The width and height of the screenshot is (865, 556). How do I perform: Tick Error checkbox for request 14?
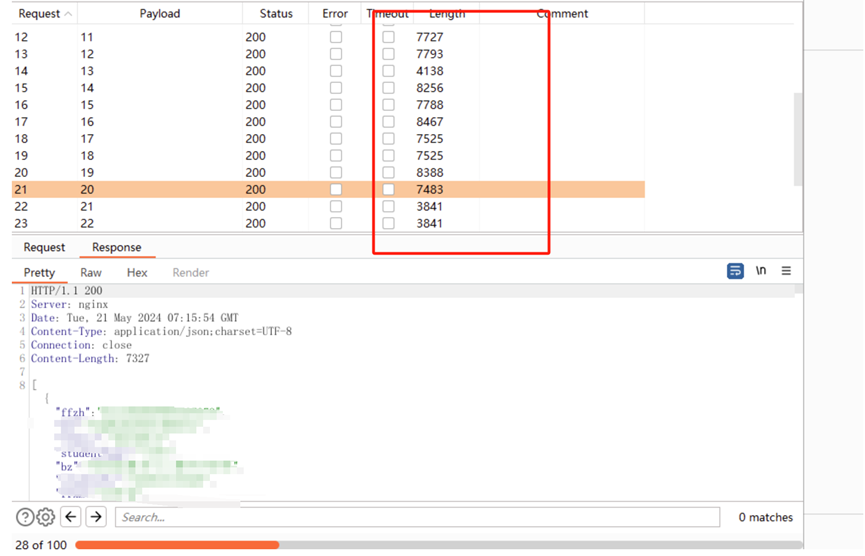[x=335, y=71]
